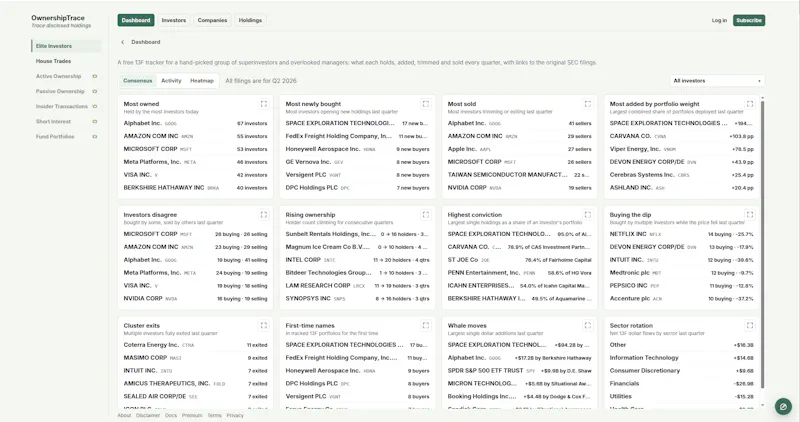Image resolution: width=800 pixels, height=422 pixels.
Task: Expand the Highest conviction card
Action: pyautogui.click(x=588, y=215)
